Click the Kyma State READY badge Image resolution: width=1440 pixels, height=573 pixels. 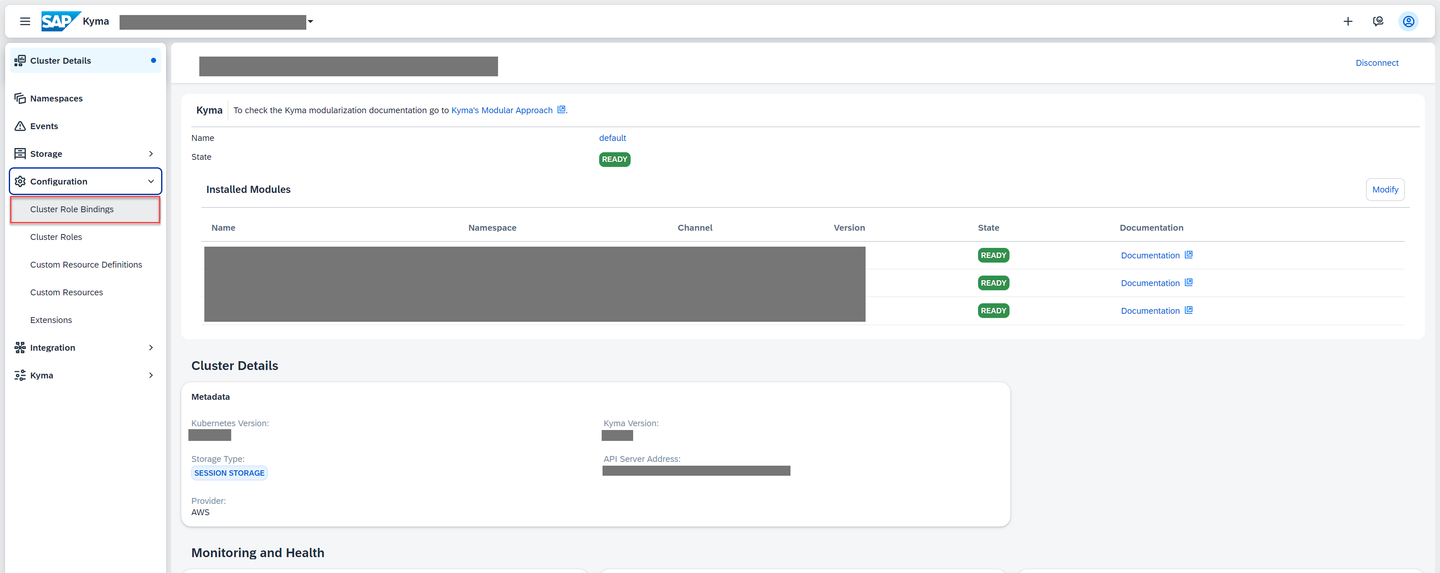[x=615, y=159]
